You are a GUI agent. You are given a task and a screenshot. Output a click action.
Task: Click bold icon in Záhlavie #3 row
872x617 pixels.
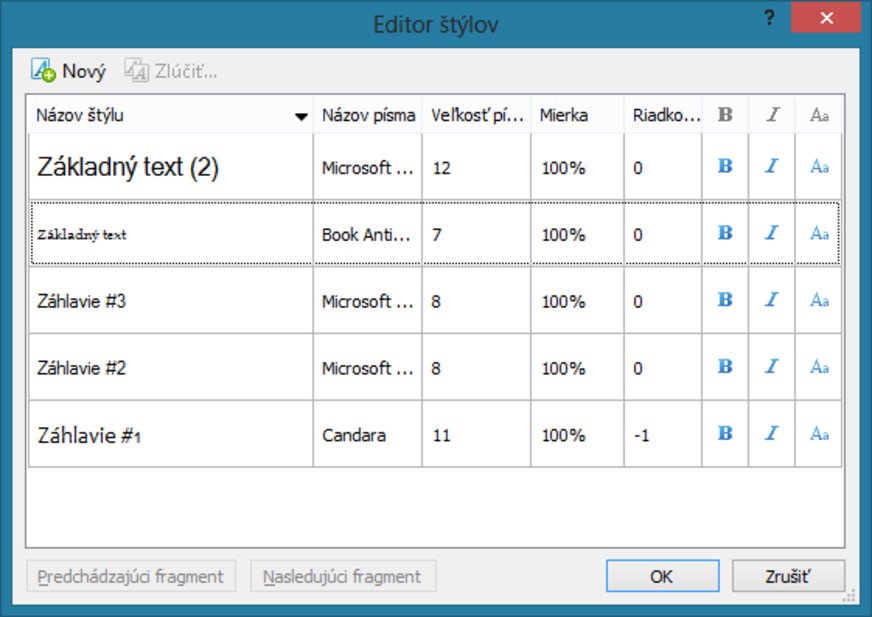pos(725,300)
